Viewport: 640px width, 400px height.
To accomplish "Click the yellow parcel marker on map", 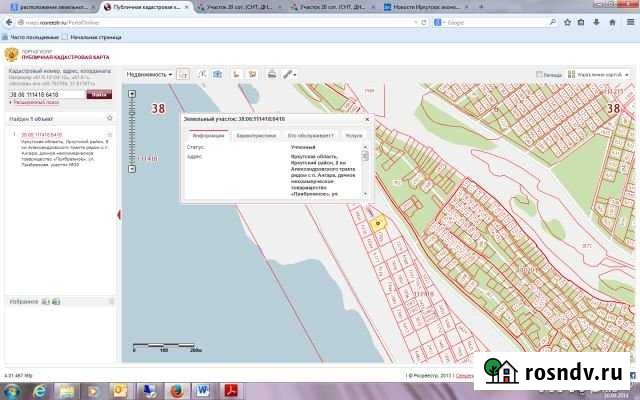I will pos(377,224).
